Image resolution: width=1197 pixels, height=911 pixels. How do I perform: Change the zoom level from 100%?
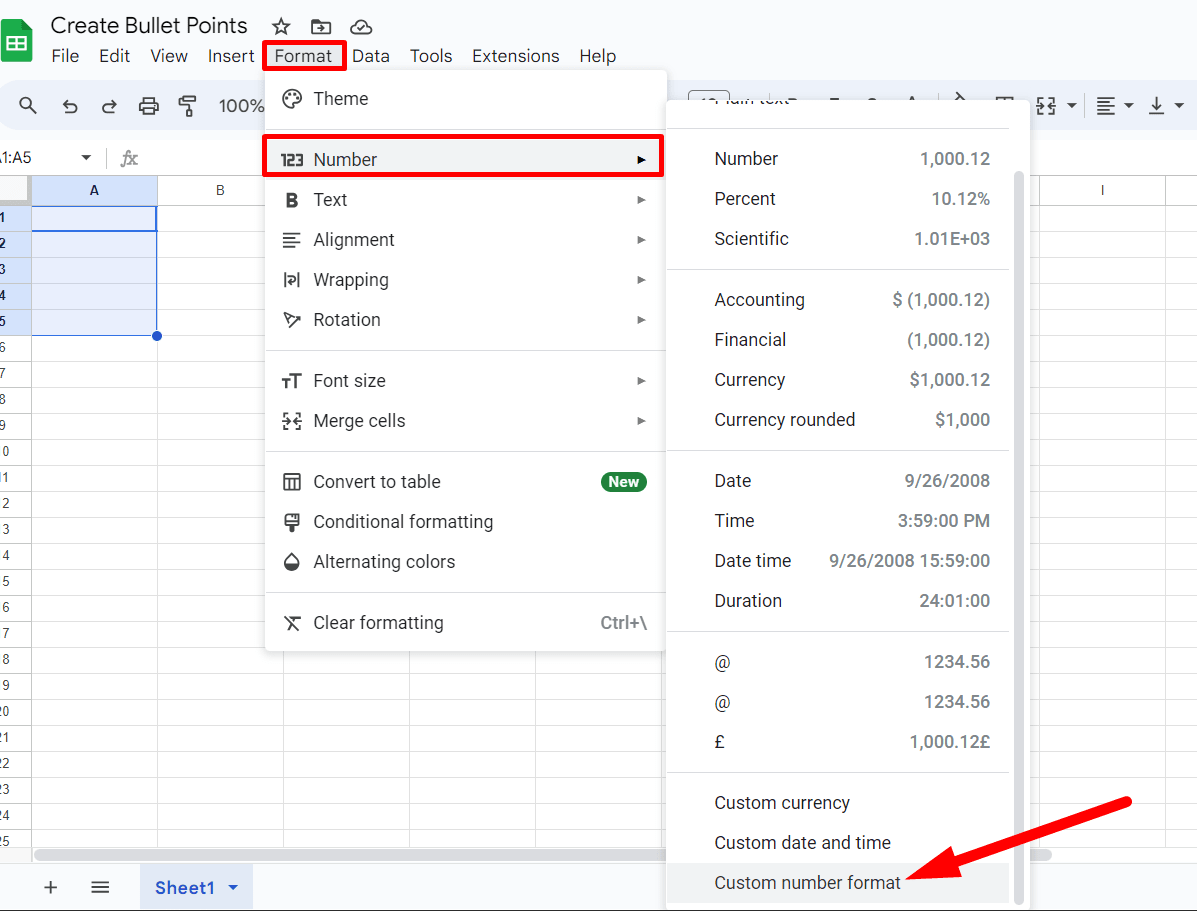point(240,105)
